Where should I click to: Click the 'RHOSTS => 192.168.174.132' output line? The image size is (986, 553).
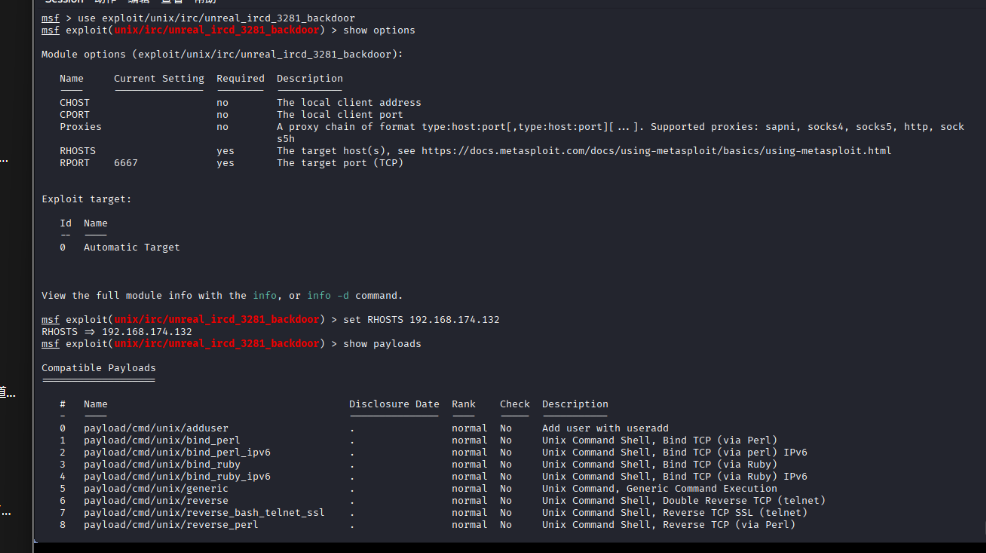click(x=117, y=332)
